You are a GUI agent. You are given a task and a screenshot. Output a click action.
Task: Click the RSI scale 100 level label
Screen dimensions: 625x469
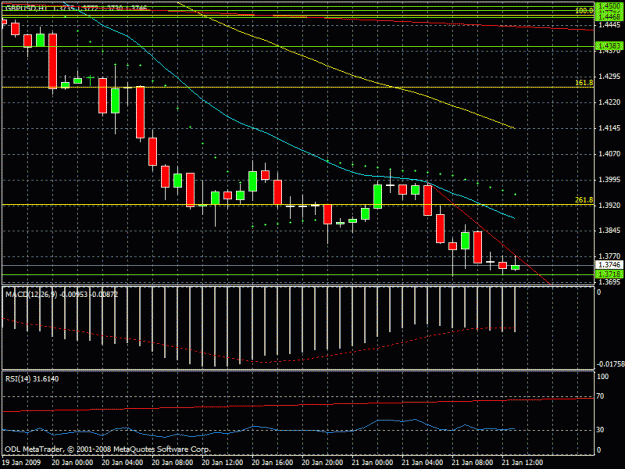(x=603, y=377)
